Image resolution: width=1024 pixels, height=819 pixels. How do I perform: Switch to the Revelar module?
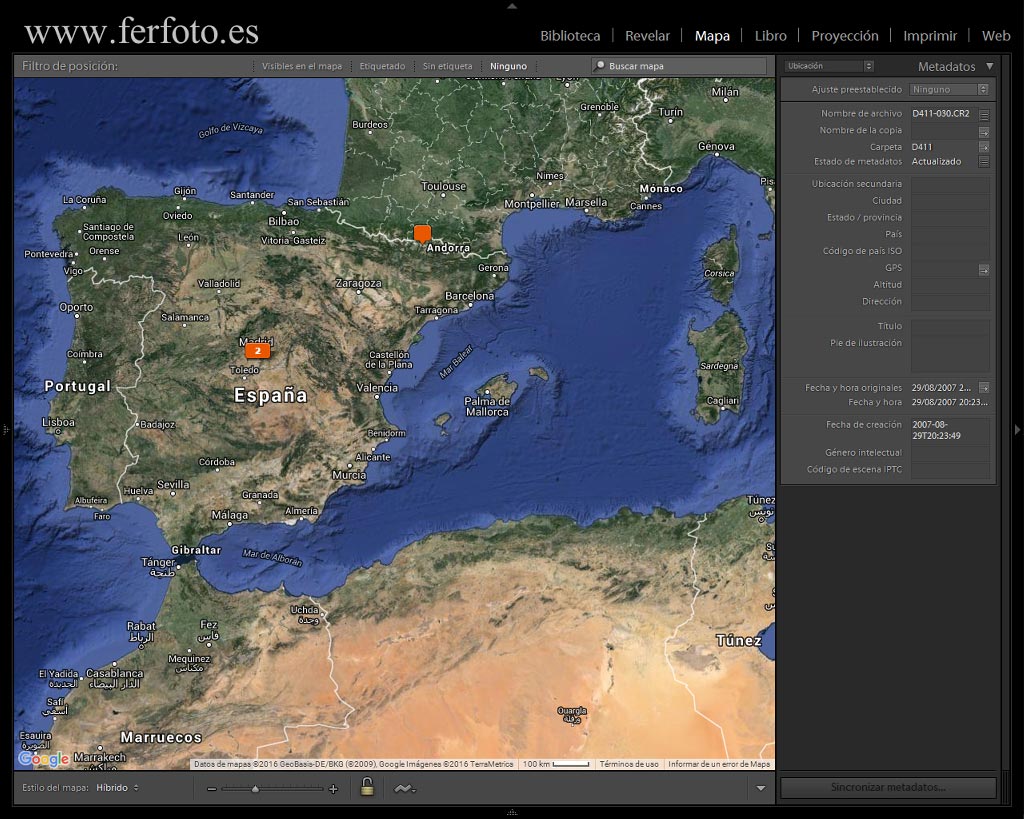coord(647,36)
